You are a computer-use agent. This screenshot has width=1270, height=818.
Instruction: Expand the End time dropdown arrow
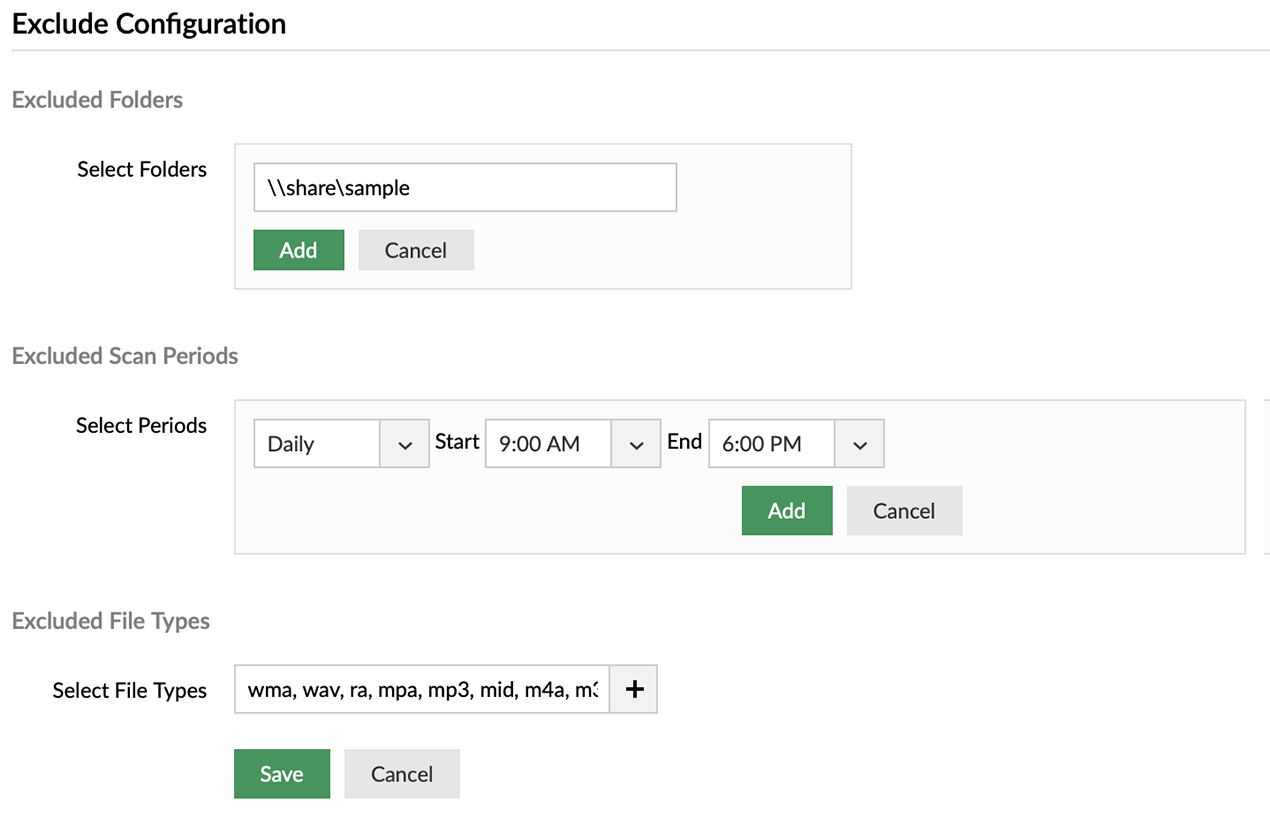coord(860,444)
